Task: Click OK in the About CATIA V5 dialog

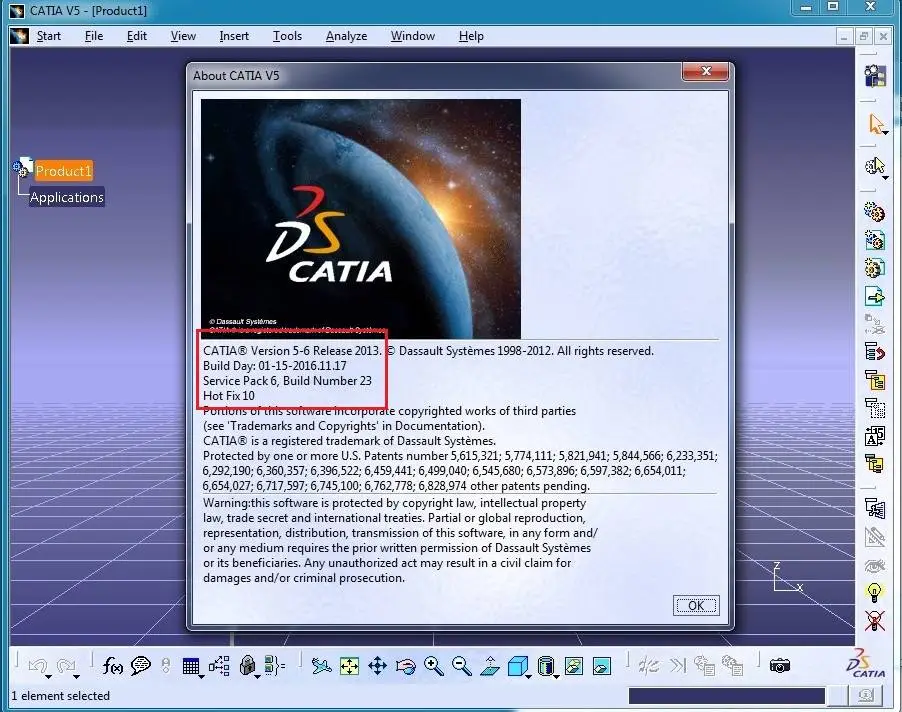Action: pyautogui.click(x=696, y=605)
